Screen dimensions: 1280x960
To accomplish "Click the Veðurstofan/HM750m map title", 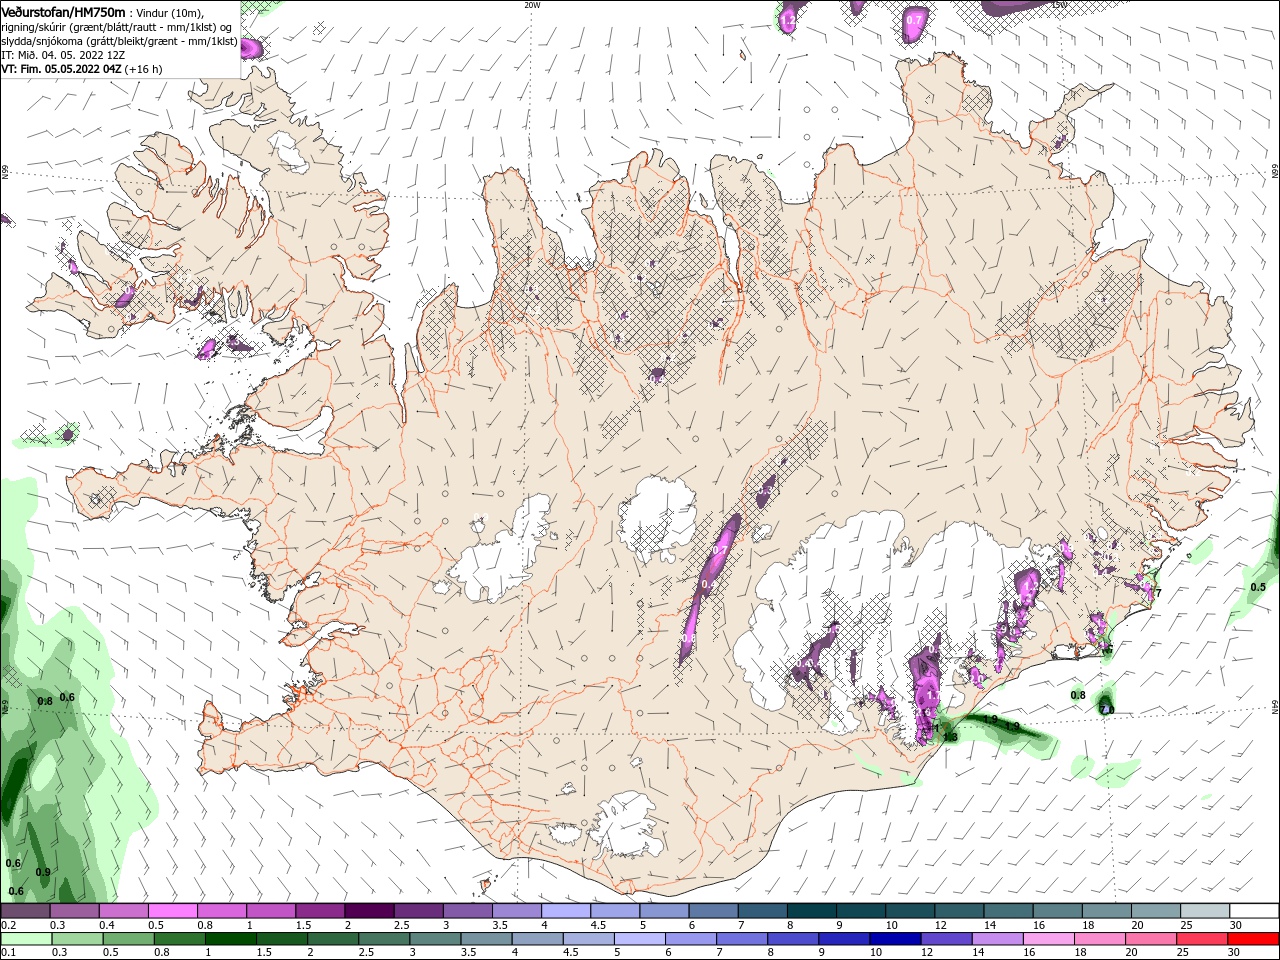I will (x=64, y=11).
